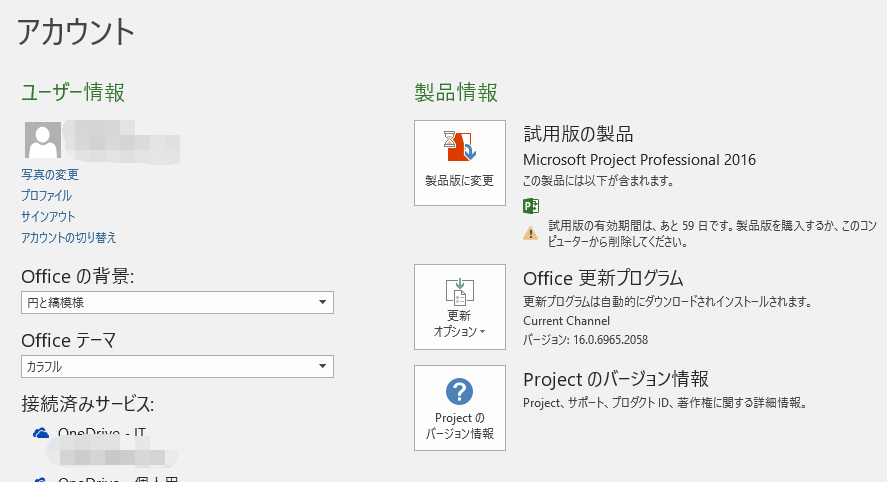Click the Office 更新プログラム heading
887x482 pixels.
(x=603, y=278)
